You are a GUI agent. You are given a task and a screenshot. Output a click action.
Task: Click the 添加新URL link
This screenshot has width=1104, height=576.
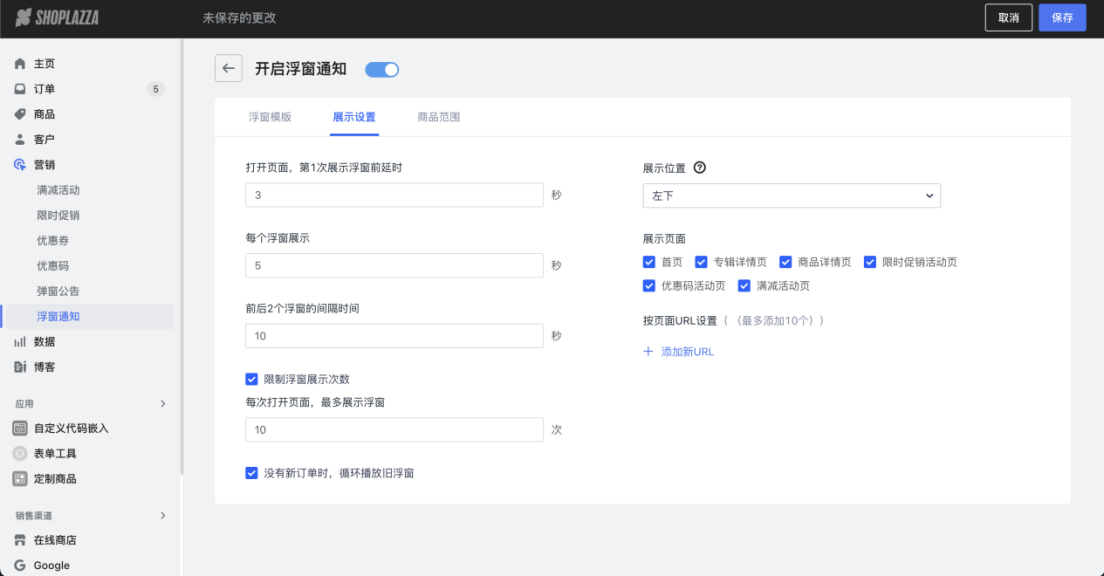(x=687, y=351)
